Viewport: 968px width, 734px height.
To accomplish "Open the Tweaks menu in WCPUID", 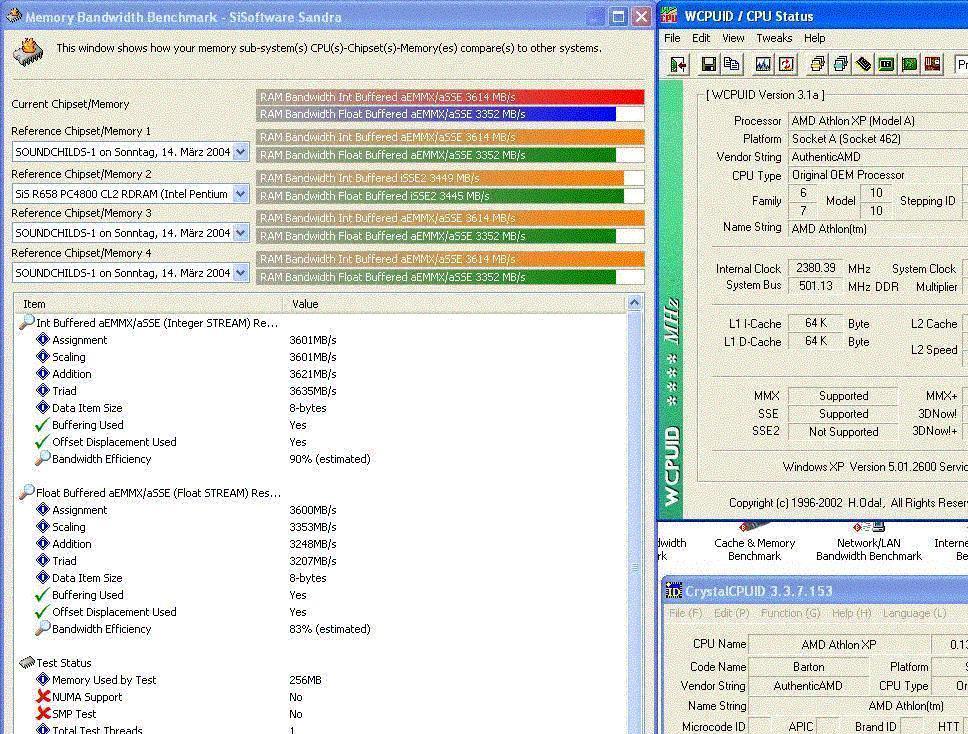I will click(774, 38).
